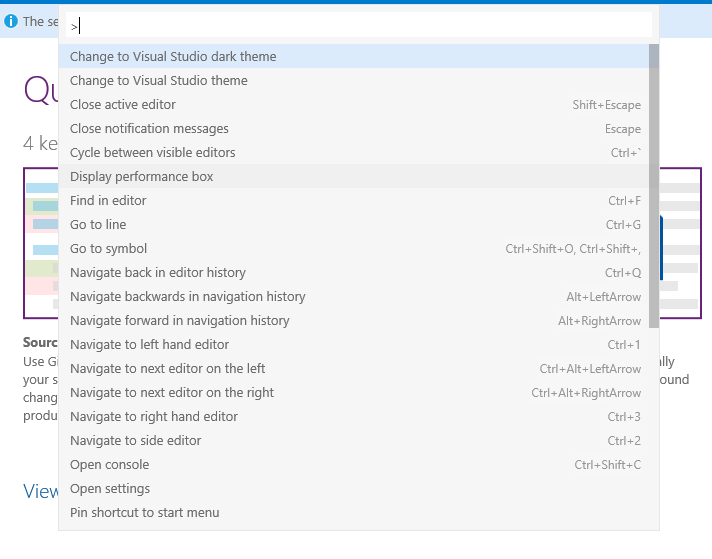Select Navigate back in editor history

[158, 273]
